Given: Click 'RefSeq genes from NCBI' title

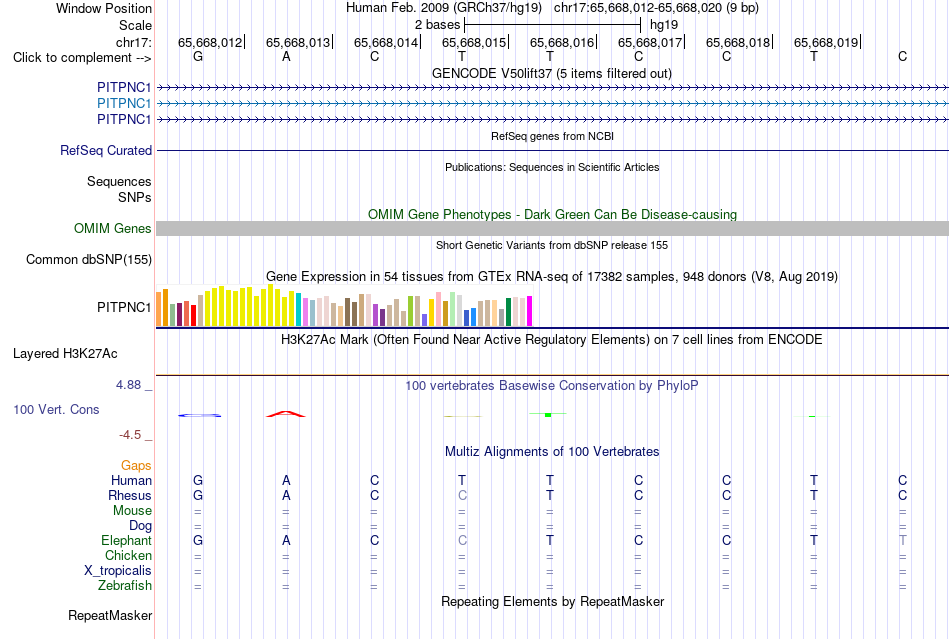Looking at the screenshot, I should coord(552,136).
